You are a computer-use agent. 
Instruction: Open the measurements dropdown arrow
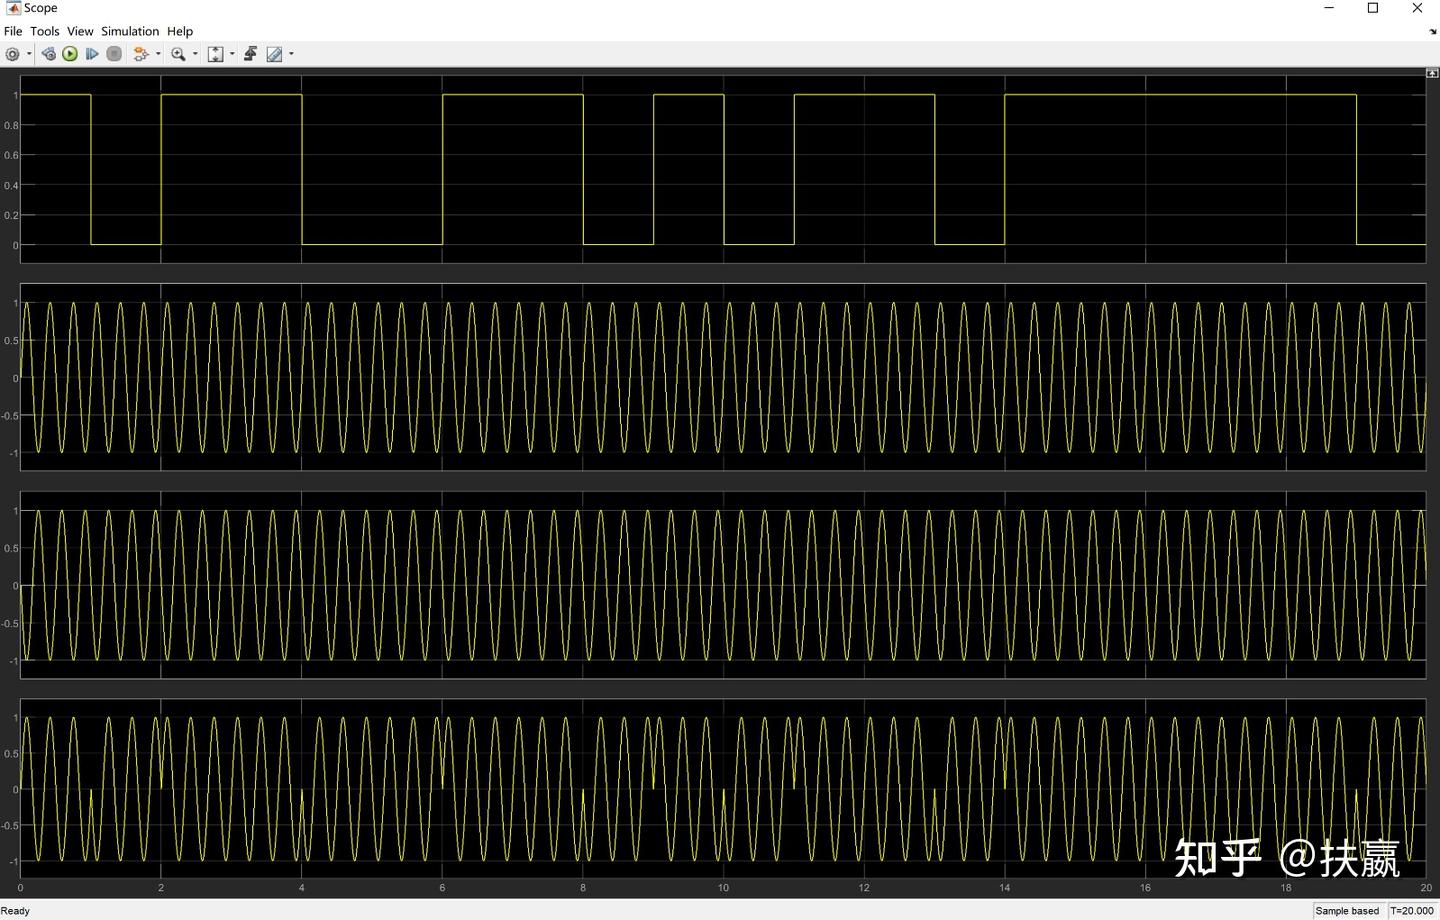click(291, 54)
